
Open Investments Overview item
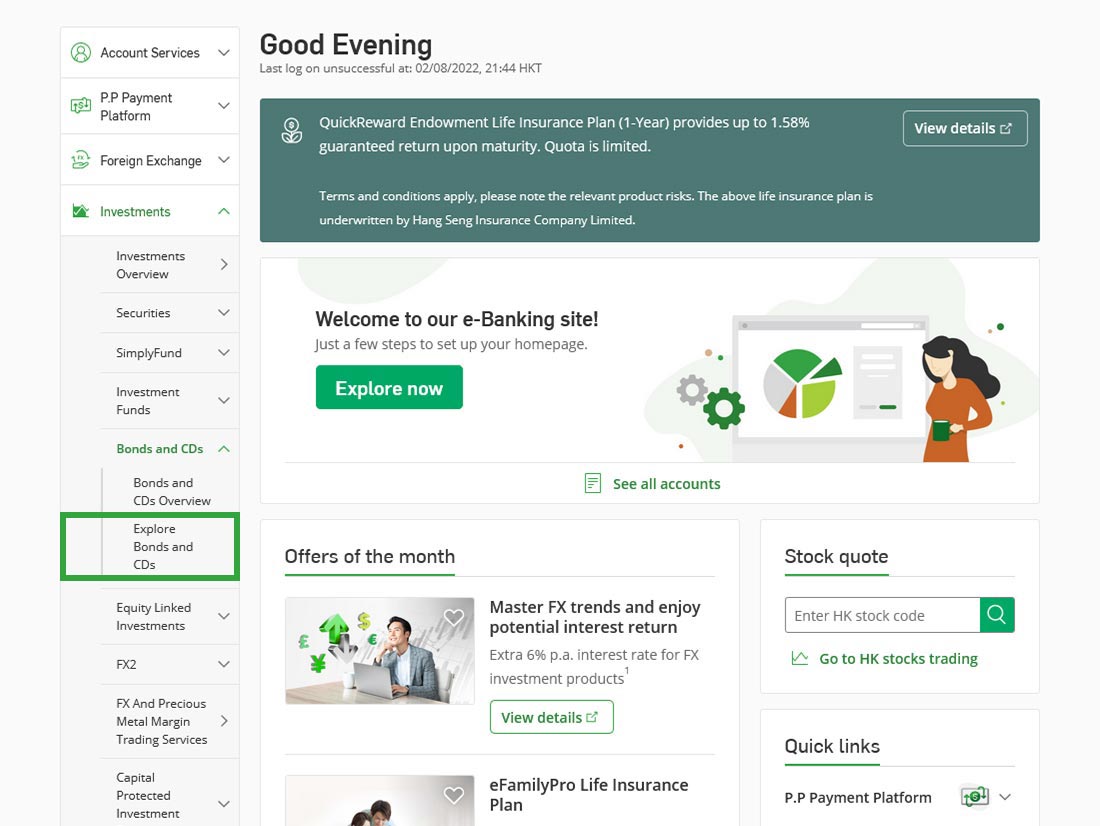tap(150, 265)
